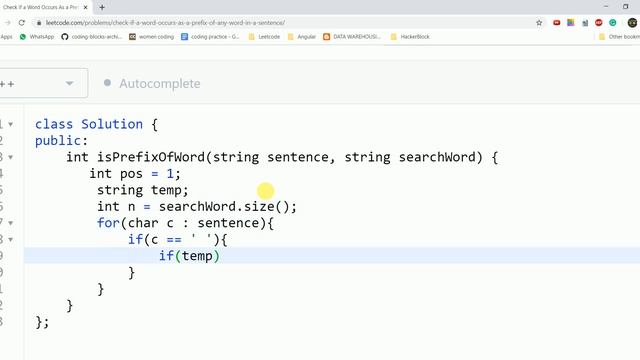Open the red rounded-rectangle extension icon

pyautogui.click(x=556, y=23)
